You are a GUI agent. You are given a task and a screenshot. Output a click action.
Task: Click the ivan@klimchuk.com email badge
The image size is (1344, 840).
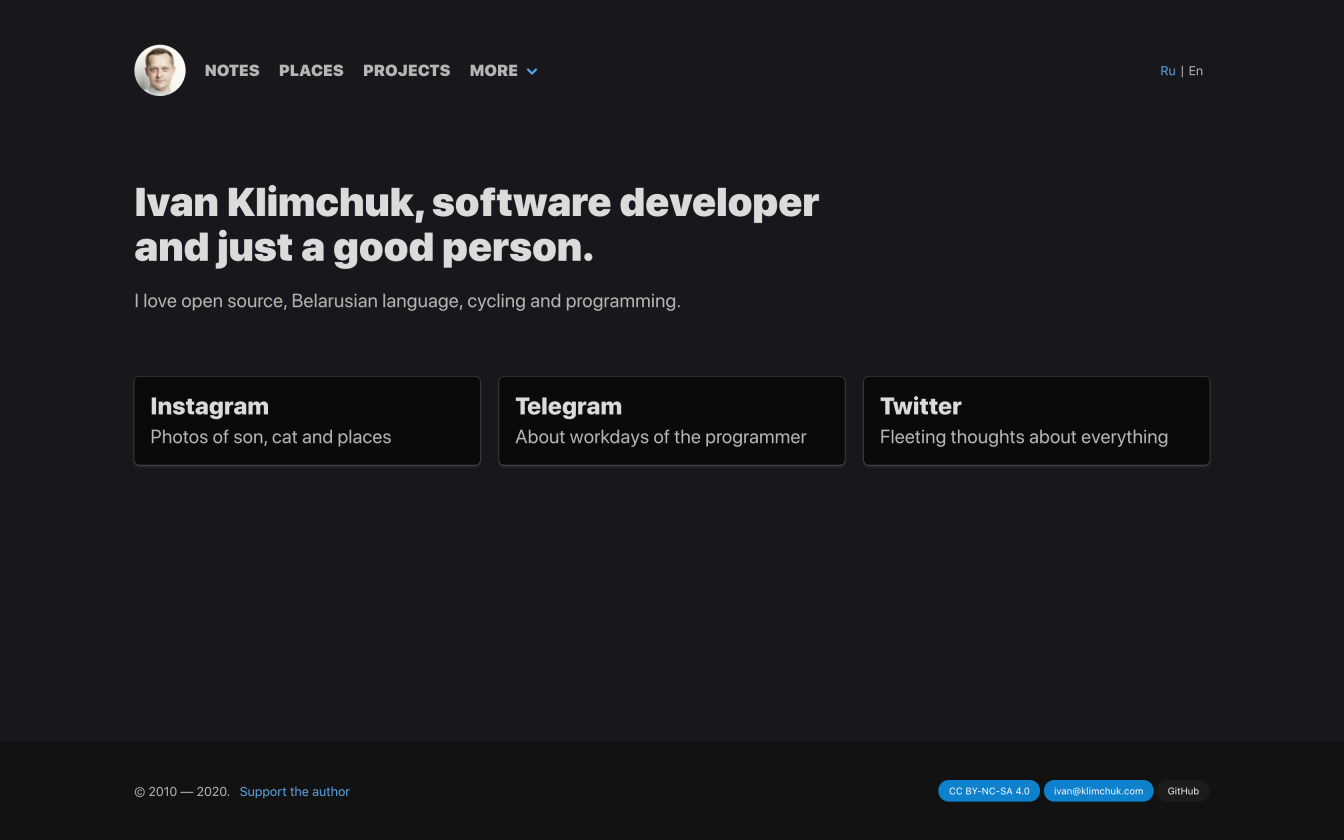1098,790
